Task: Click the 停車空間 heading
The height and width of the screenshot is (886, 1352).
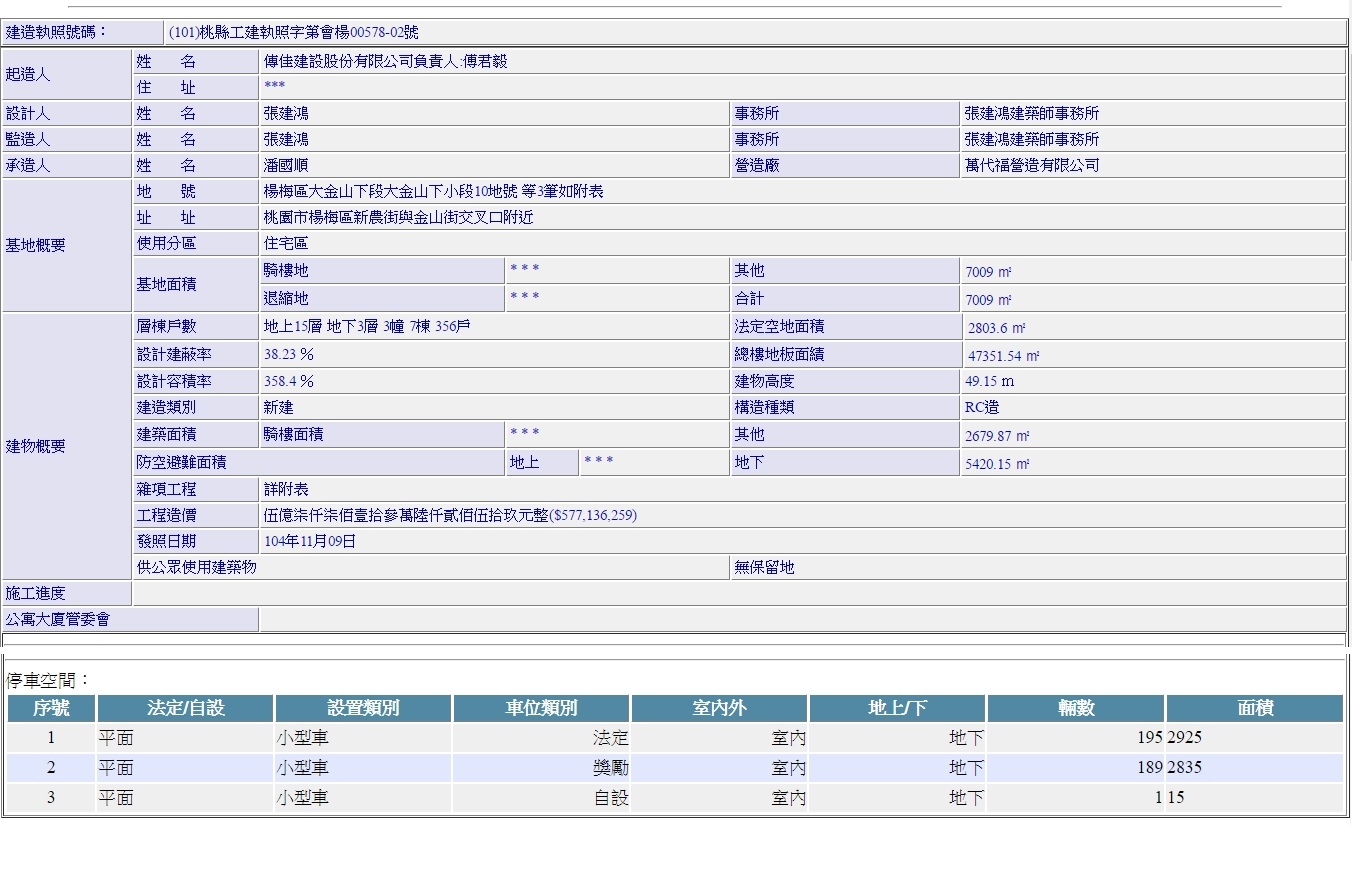Action: pyautogui.click(x=49, y=681)
